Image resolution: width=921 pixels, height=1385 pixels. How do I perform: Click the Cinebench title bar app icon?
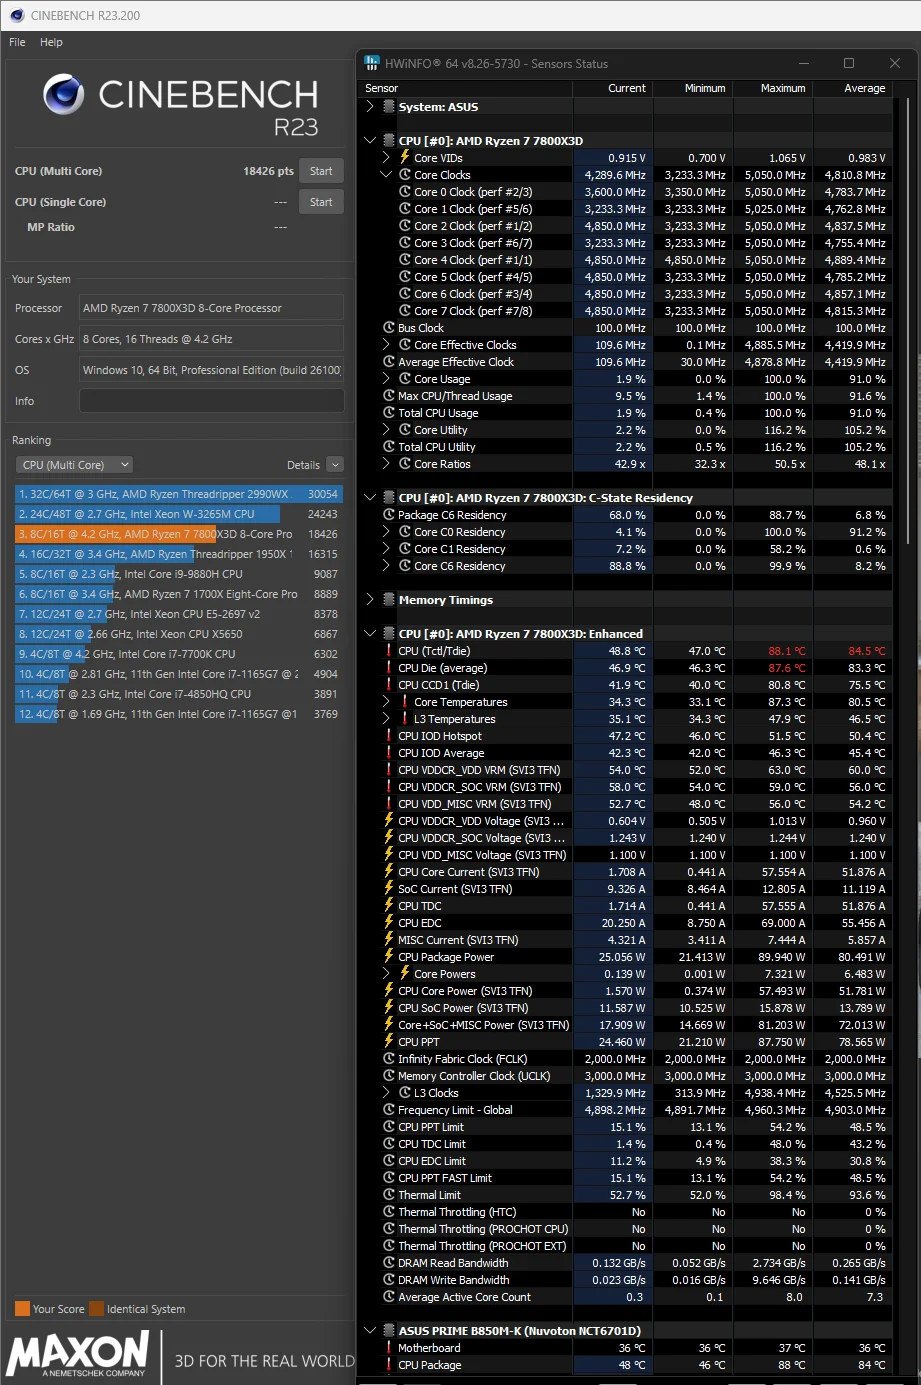click(16, 15)
